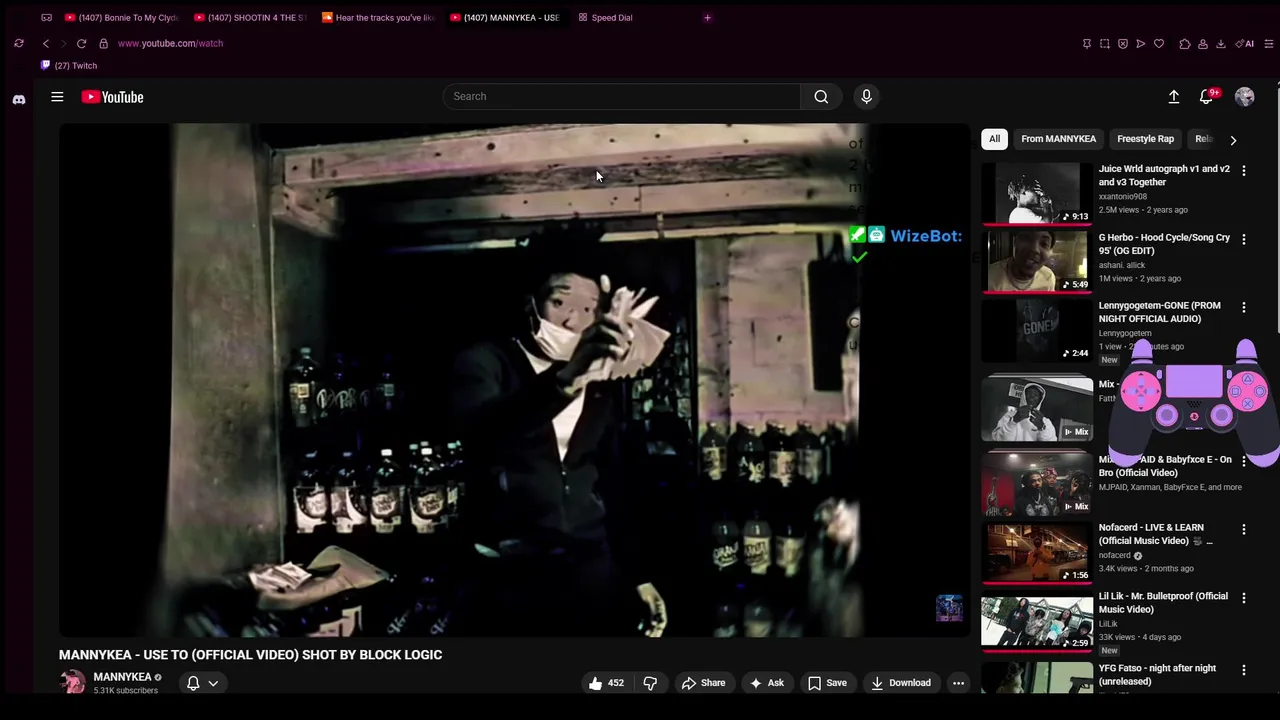Bookmark page with heart icon
Viewport: 1280px width, 720px height.
point(1159,44)
